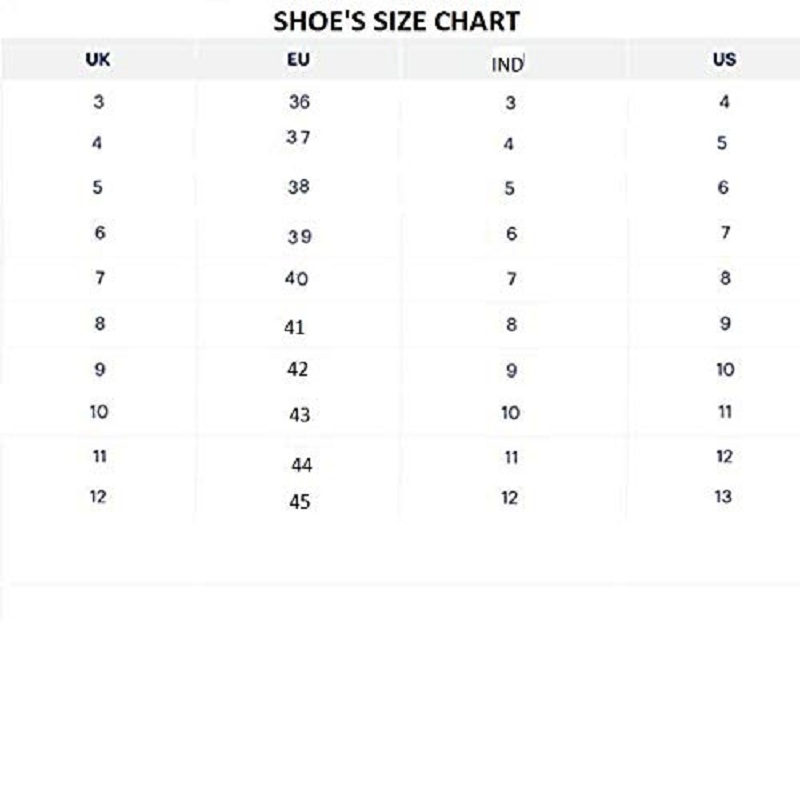Click UK size 8 cell
Screen dimensions: 800x800
[x=99, y=324]
